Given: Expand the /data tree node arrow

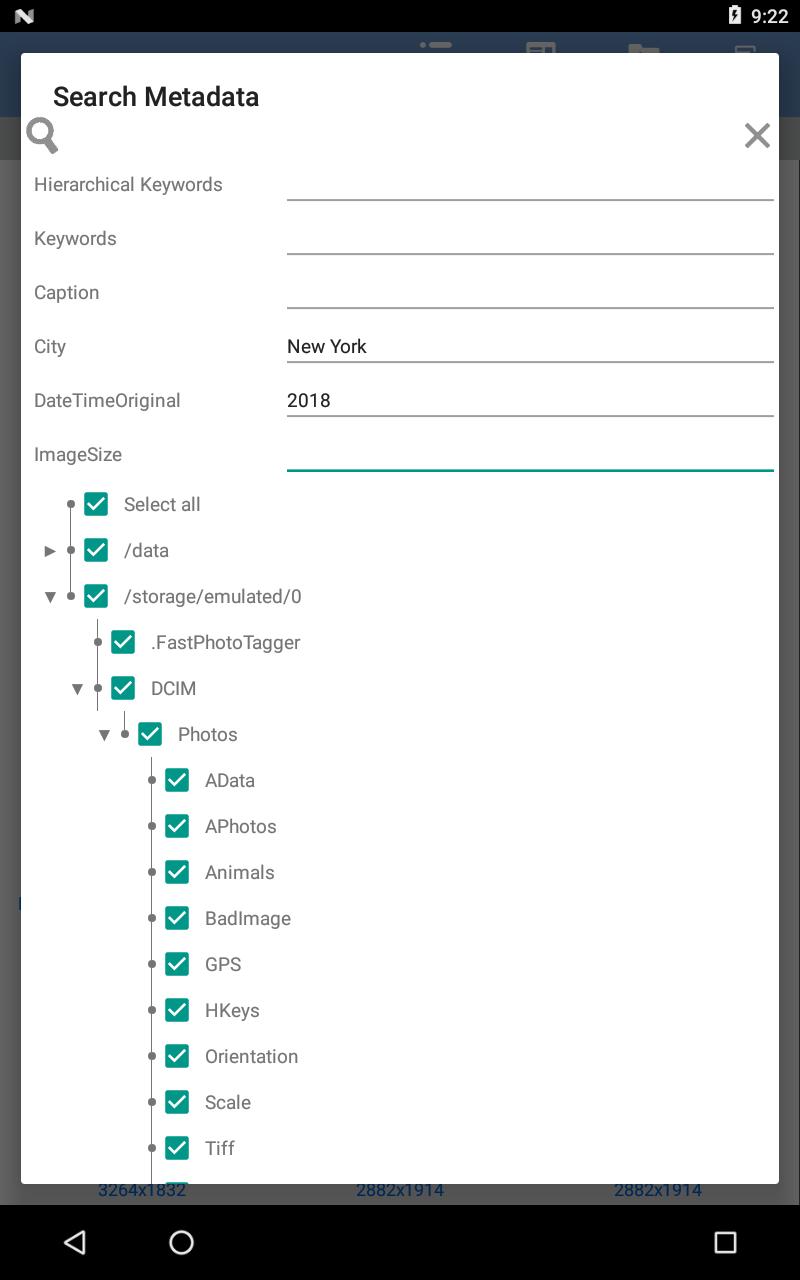Looking at the screenshot, I should tap(50, 551).
